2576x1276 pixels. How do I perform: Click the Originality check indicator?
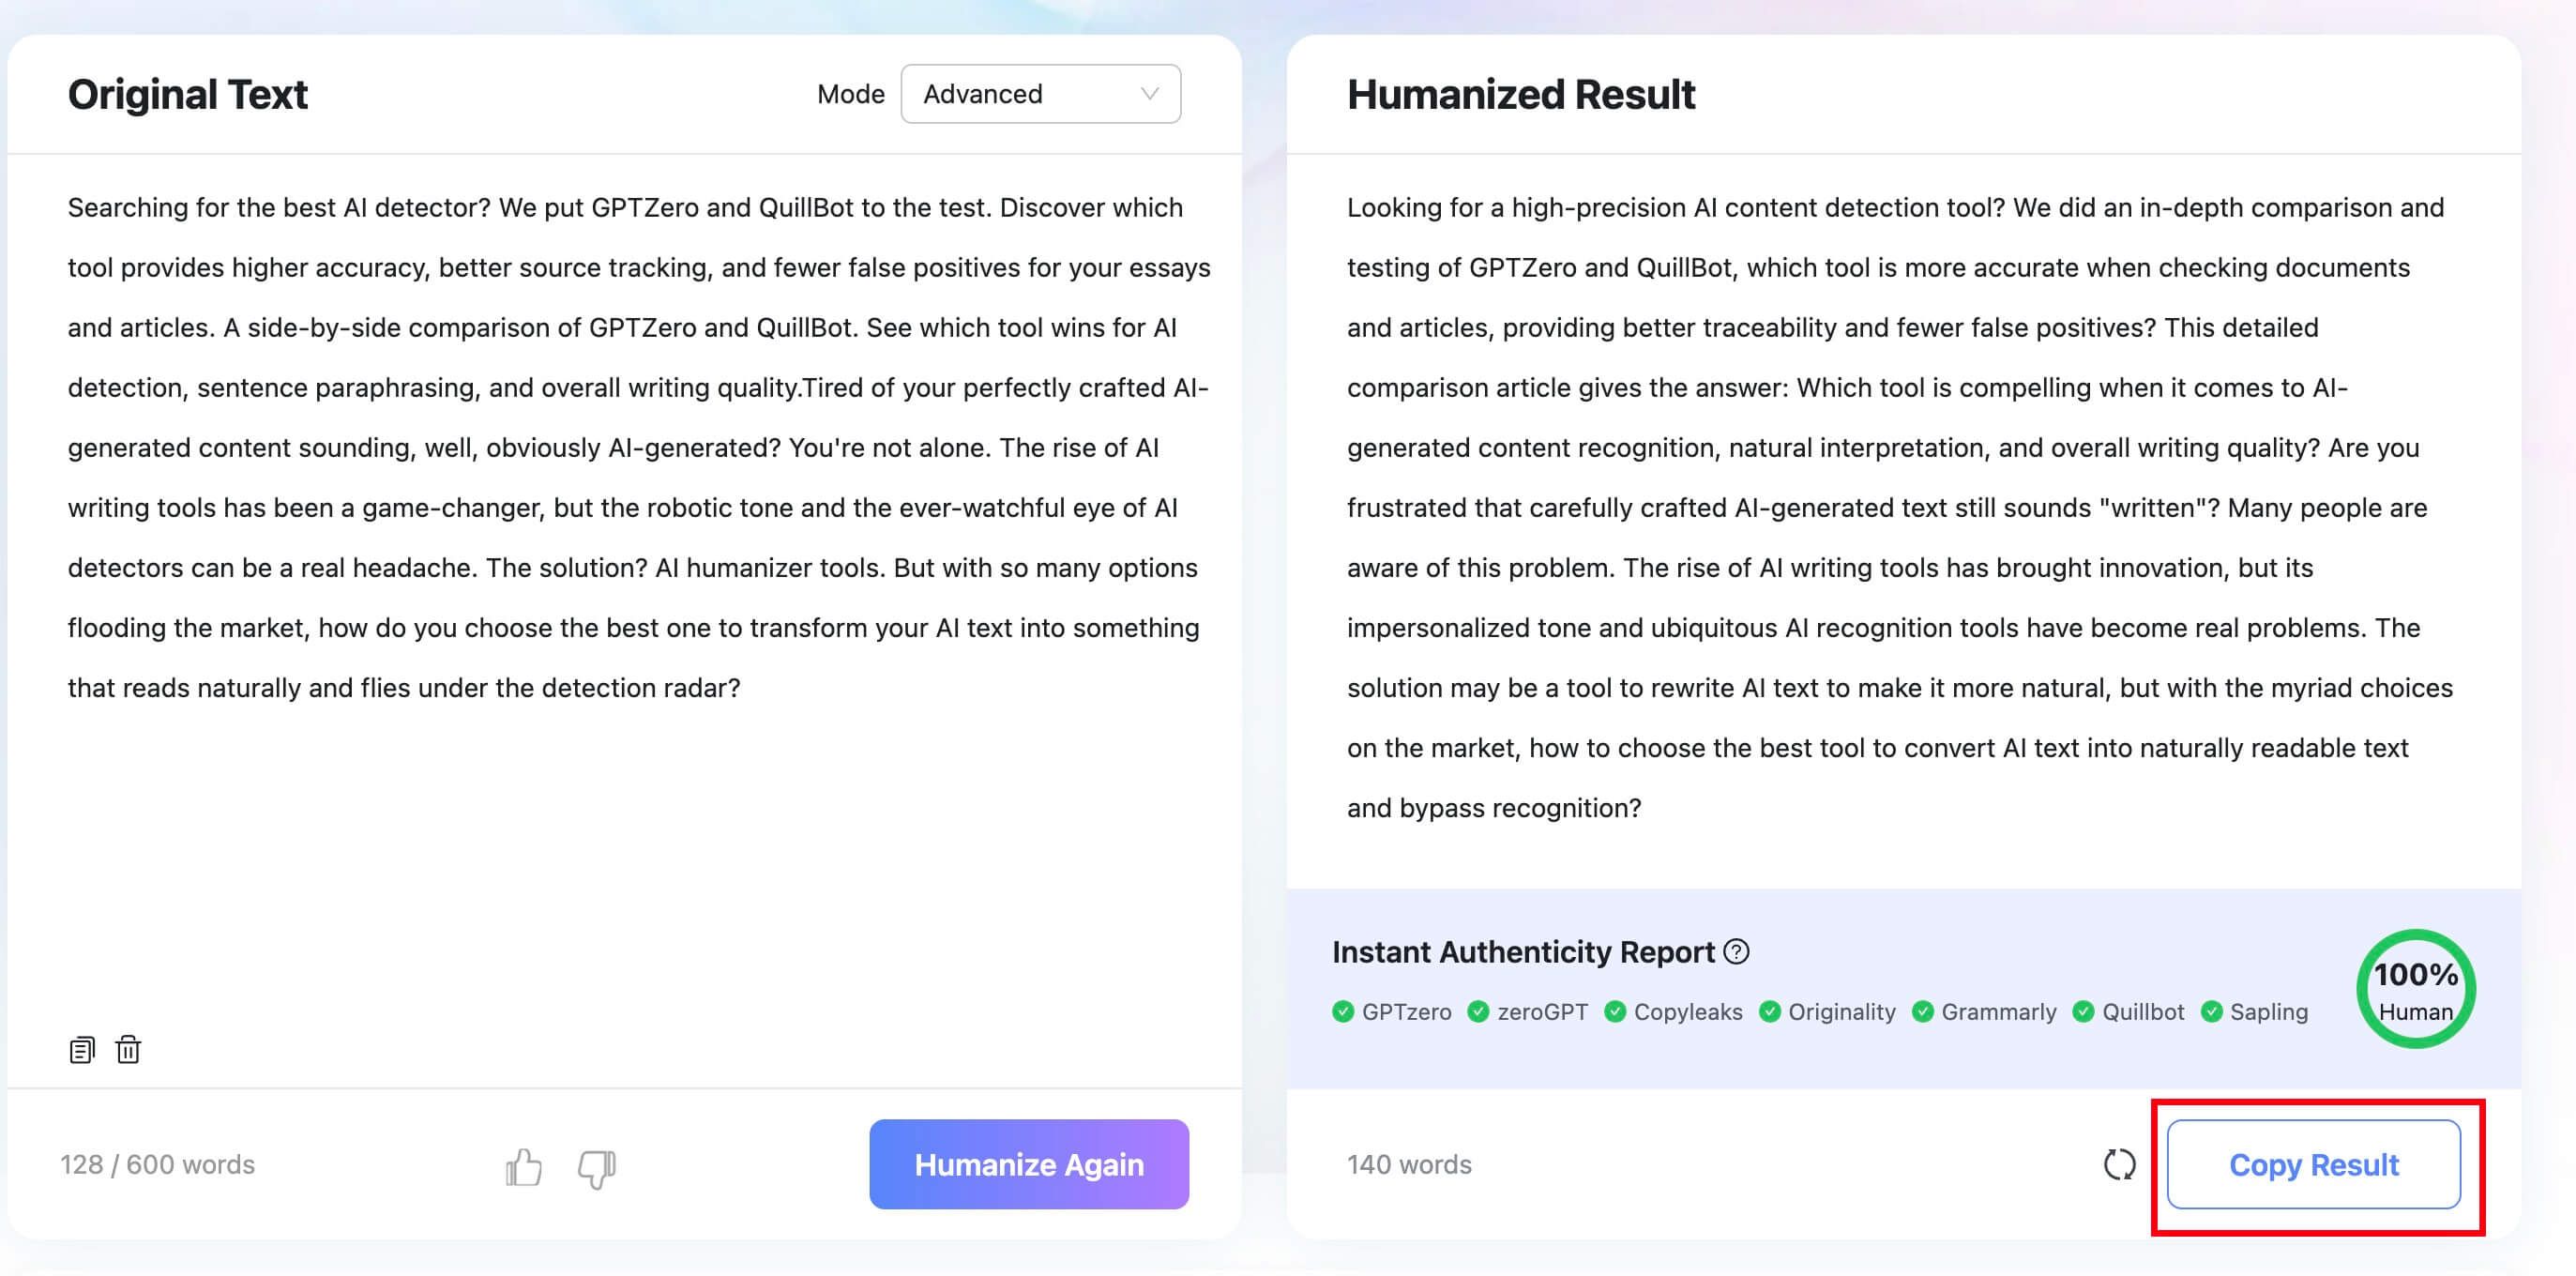(1827, 1011)
